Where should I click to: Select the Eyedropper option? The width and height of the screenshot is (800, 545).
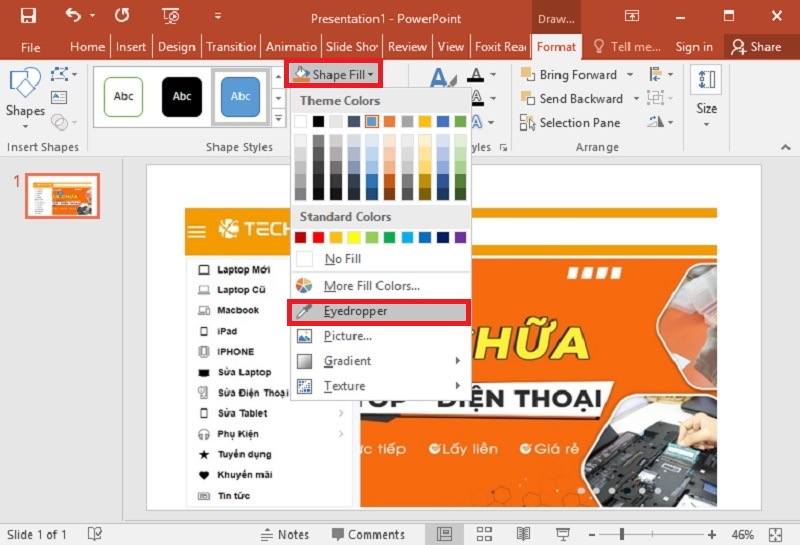[378, 311]
